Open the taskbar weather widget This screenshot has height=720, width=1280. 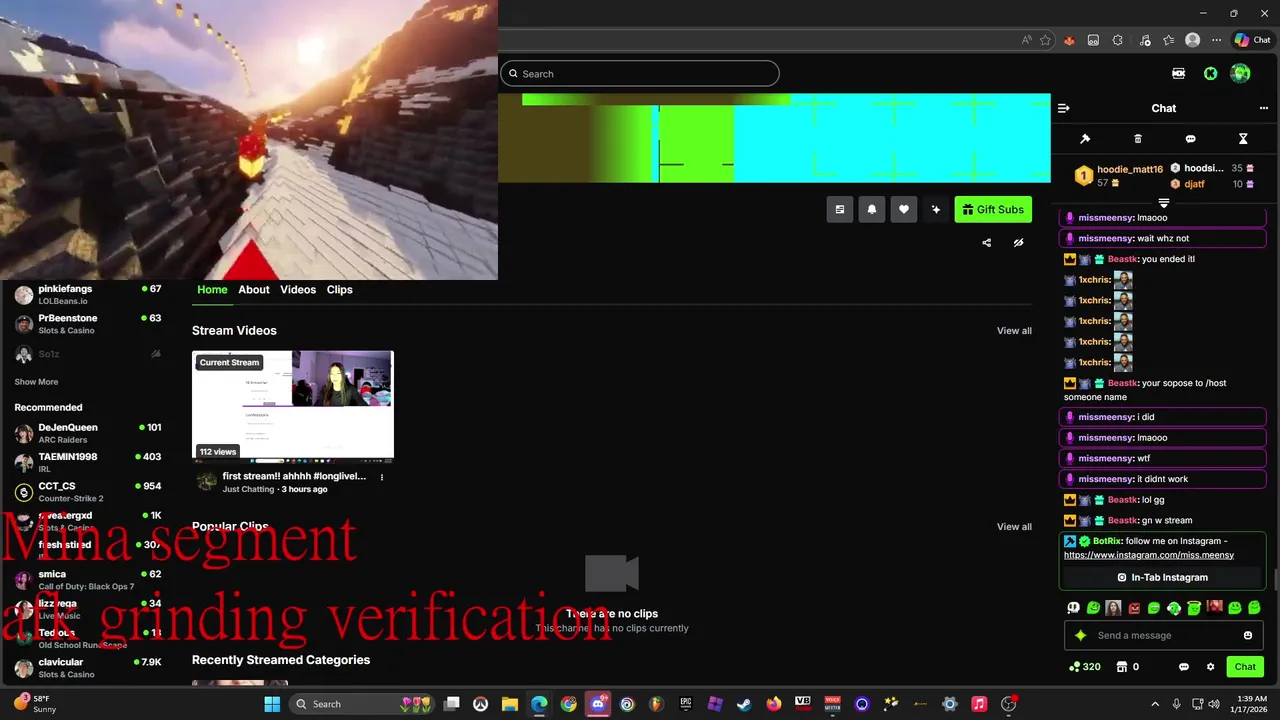point(35,704)
